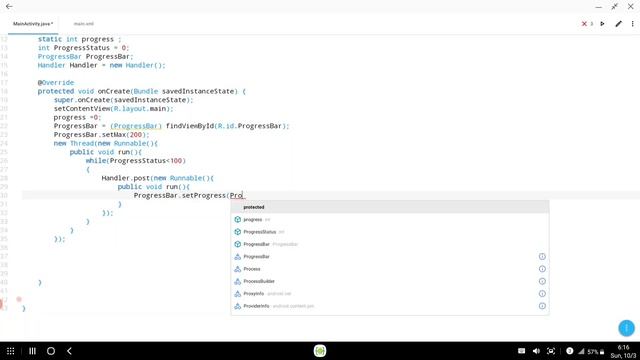Click the '@Override' annotation
640x360 pixels.
tap(56, 82)
